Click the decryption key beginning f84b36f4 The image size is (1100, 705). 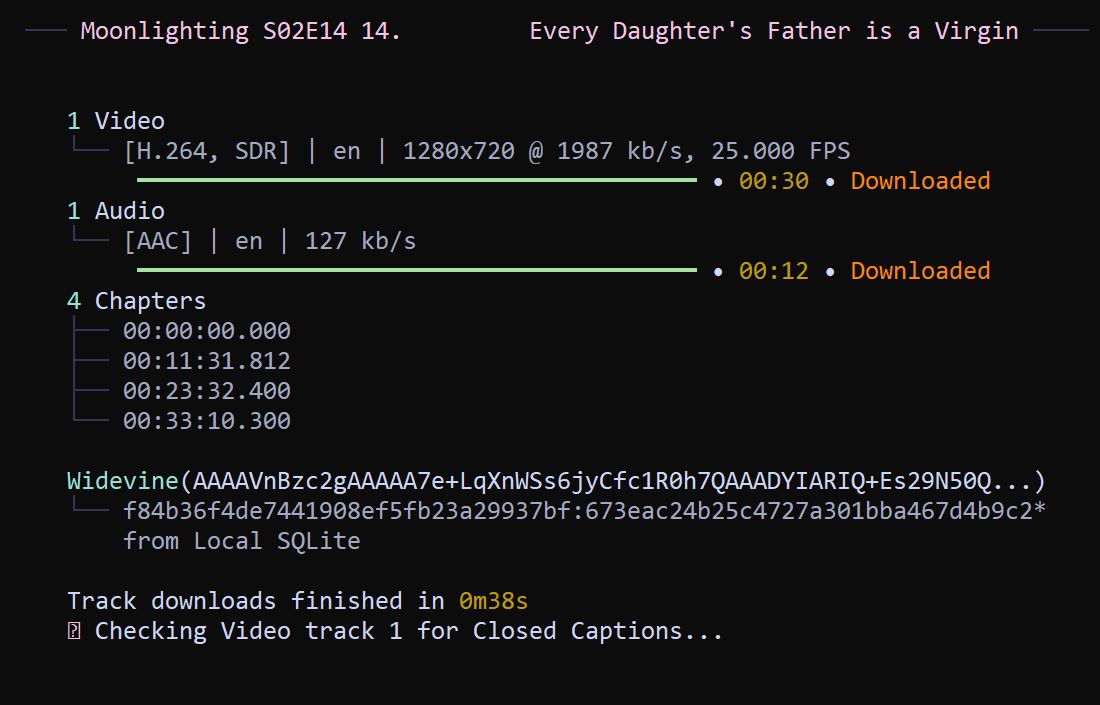click(x=585, y=511)
